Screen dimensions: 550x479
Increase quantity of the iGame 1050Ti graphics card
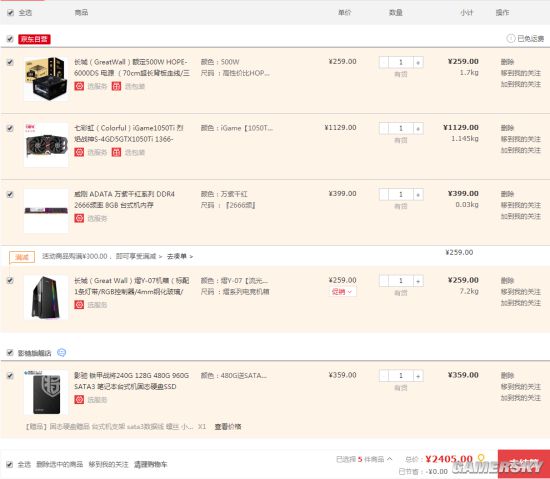(x=418, y=128)
